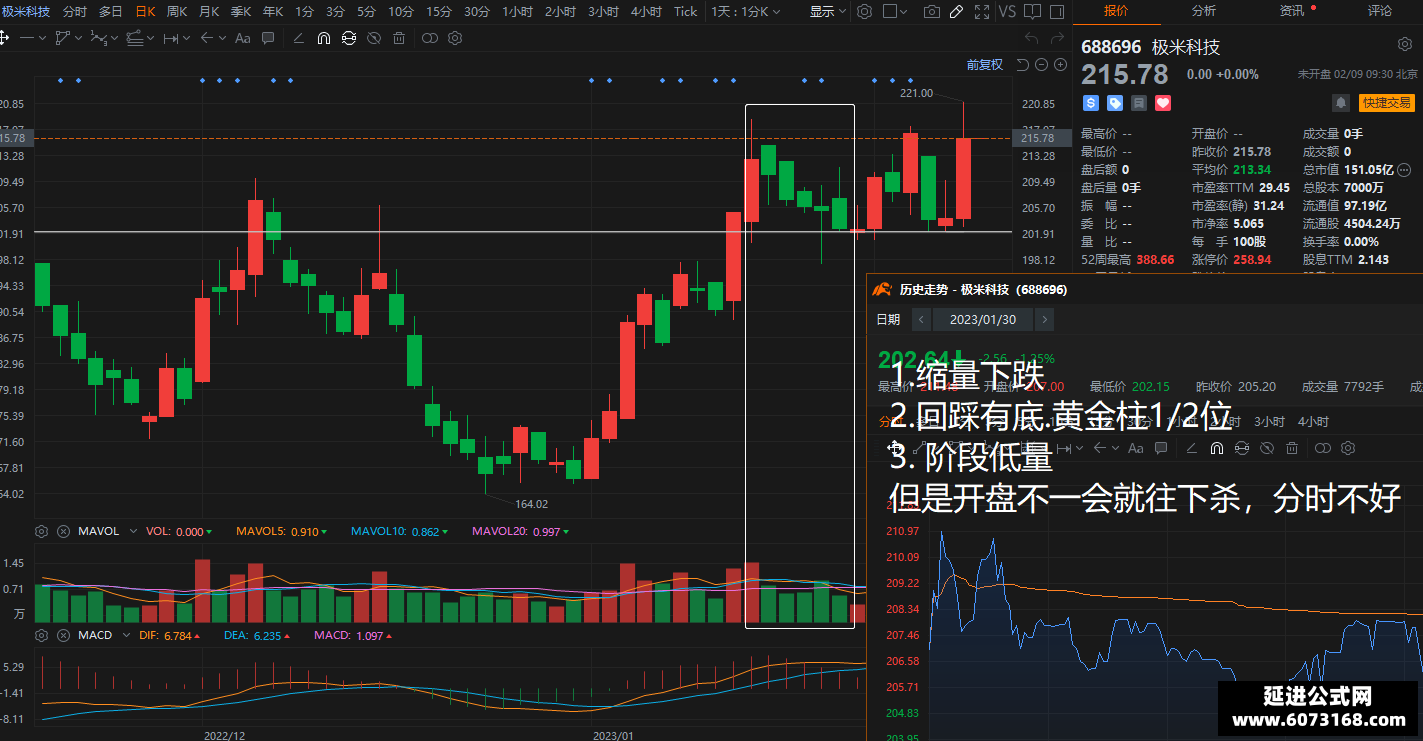Click the 快捷交易 quick trade button
Viewport: 1423px width, 741px height.
tap(1386, 103)
